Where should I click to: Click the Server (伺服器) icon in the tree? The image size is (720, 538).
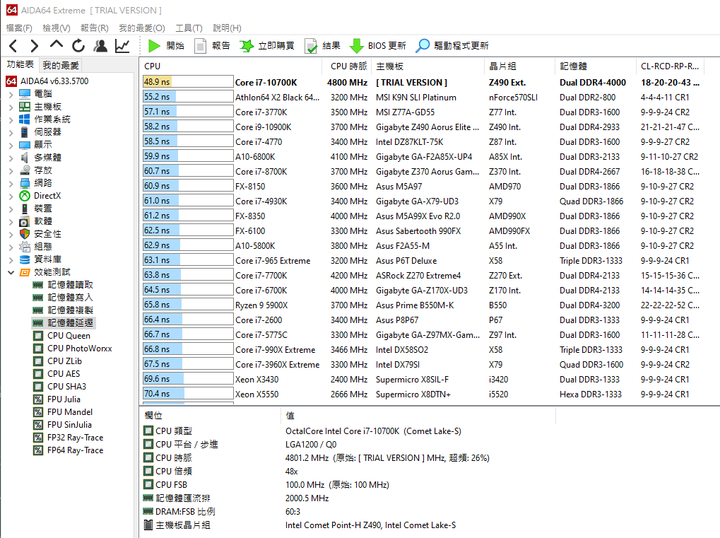coord(25,132)
